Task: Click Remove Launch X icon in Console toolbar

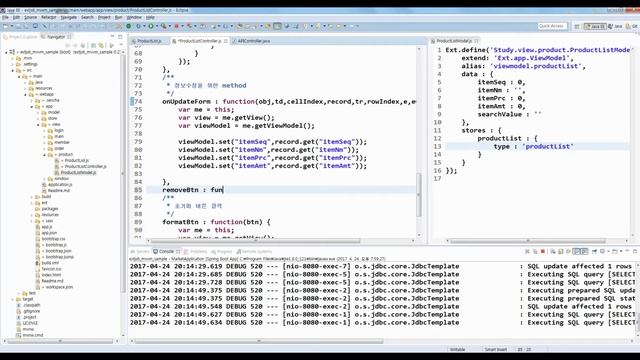Action: pos(527,251)
